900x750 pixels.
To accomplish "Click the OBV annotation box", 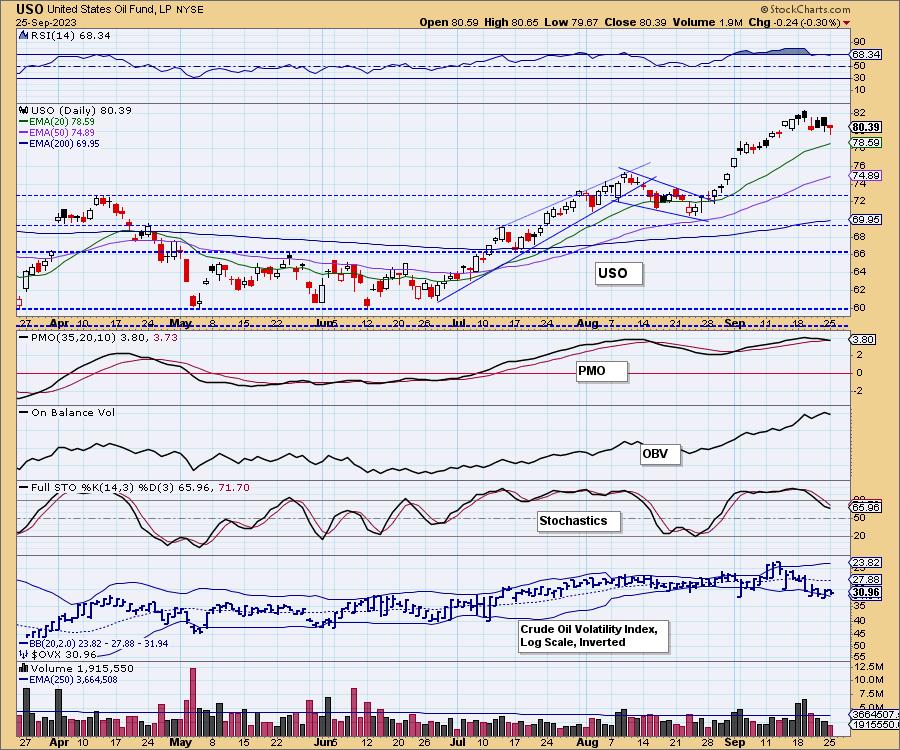I will point(660,454).
